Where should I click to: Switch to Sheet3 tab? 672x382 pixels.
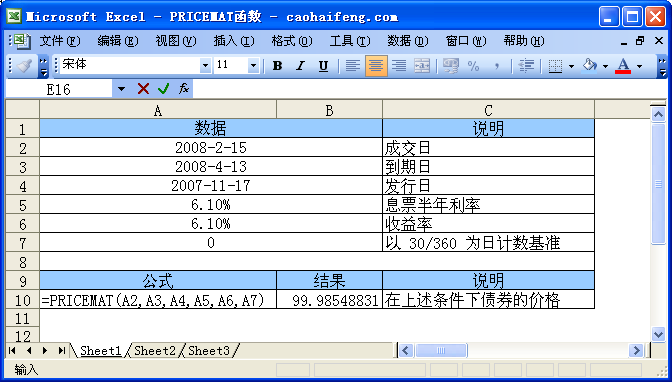click(x=209, y=351)
